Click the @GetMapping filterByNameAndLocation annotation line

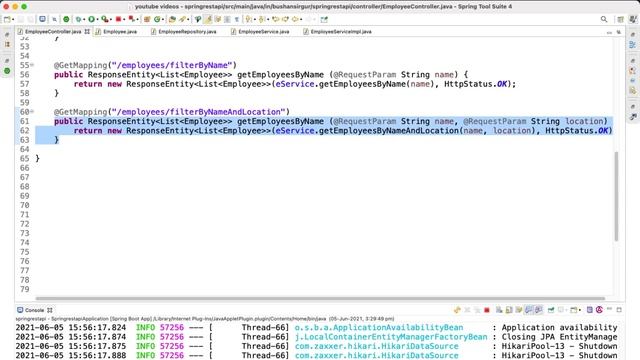click(x=172, y=111)
